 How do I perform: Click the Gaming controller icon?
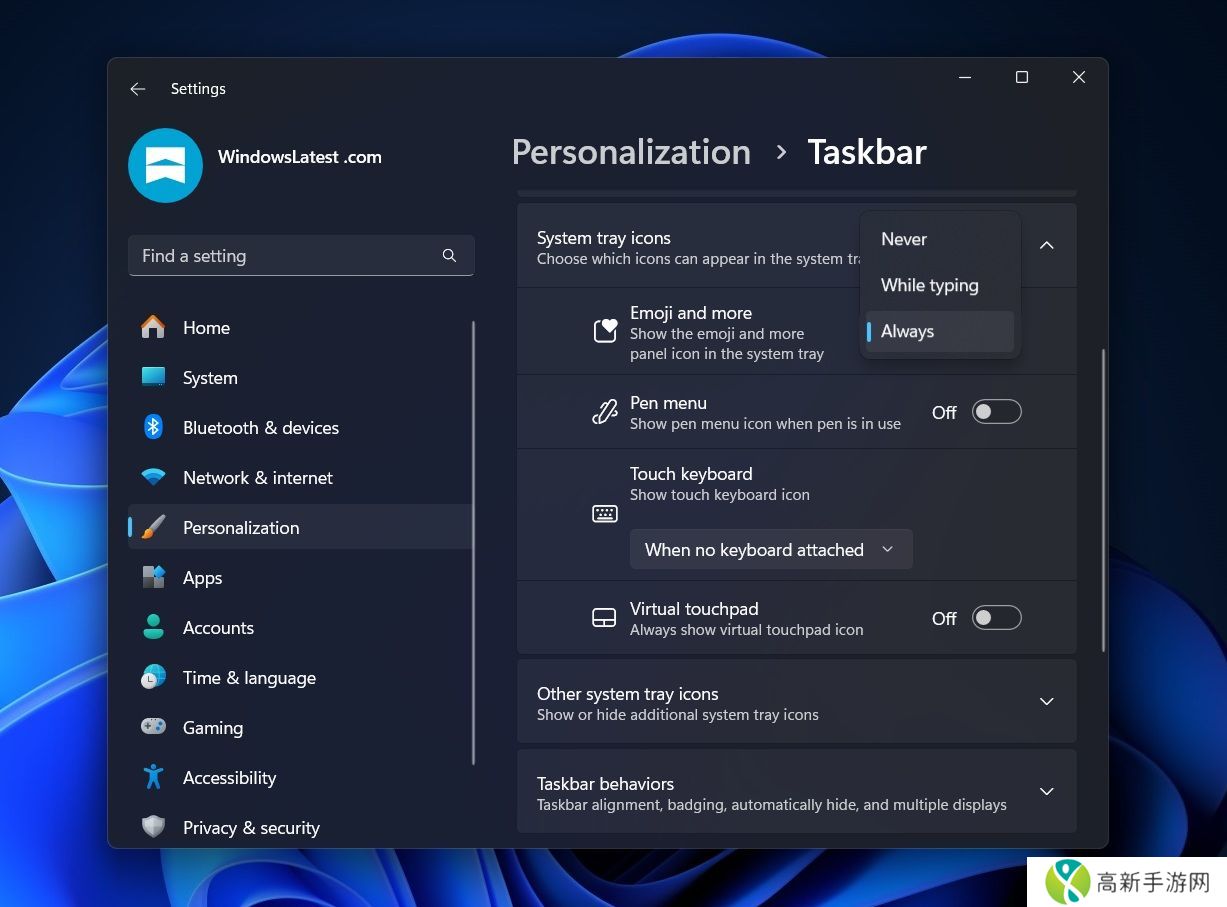pos(153,728)
